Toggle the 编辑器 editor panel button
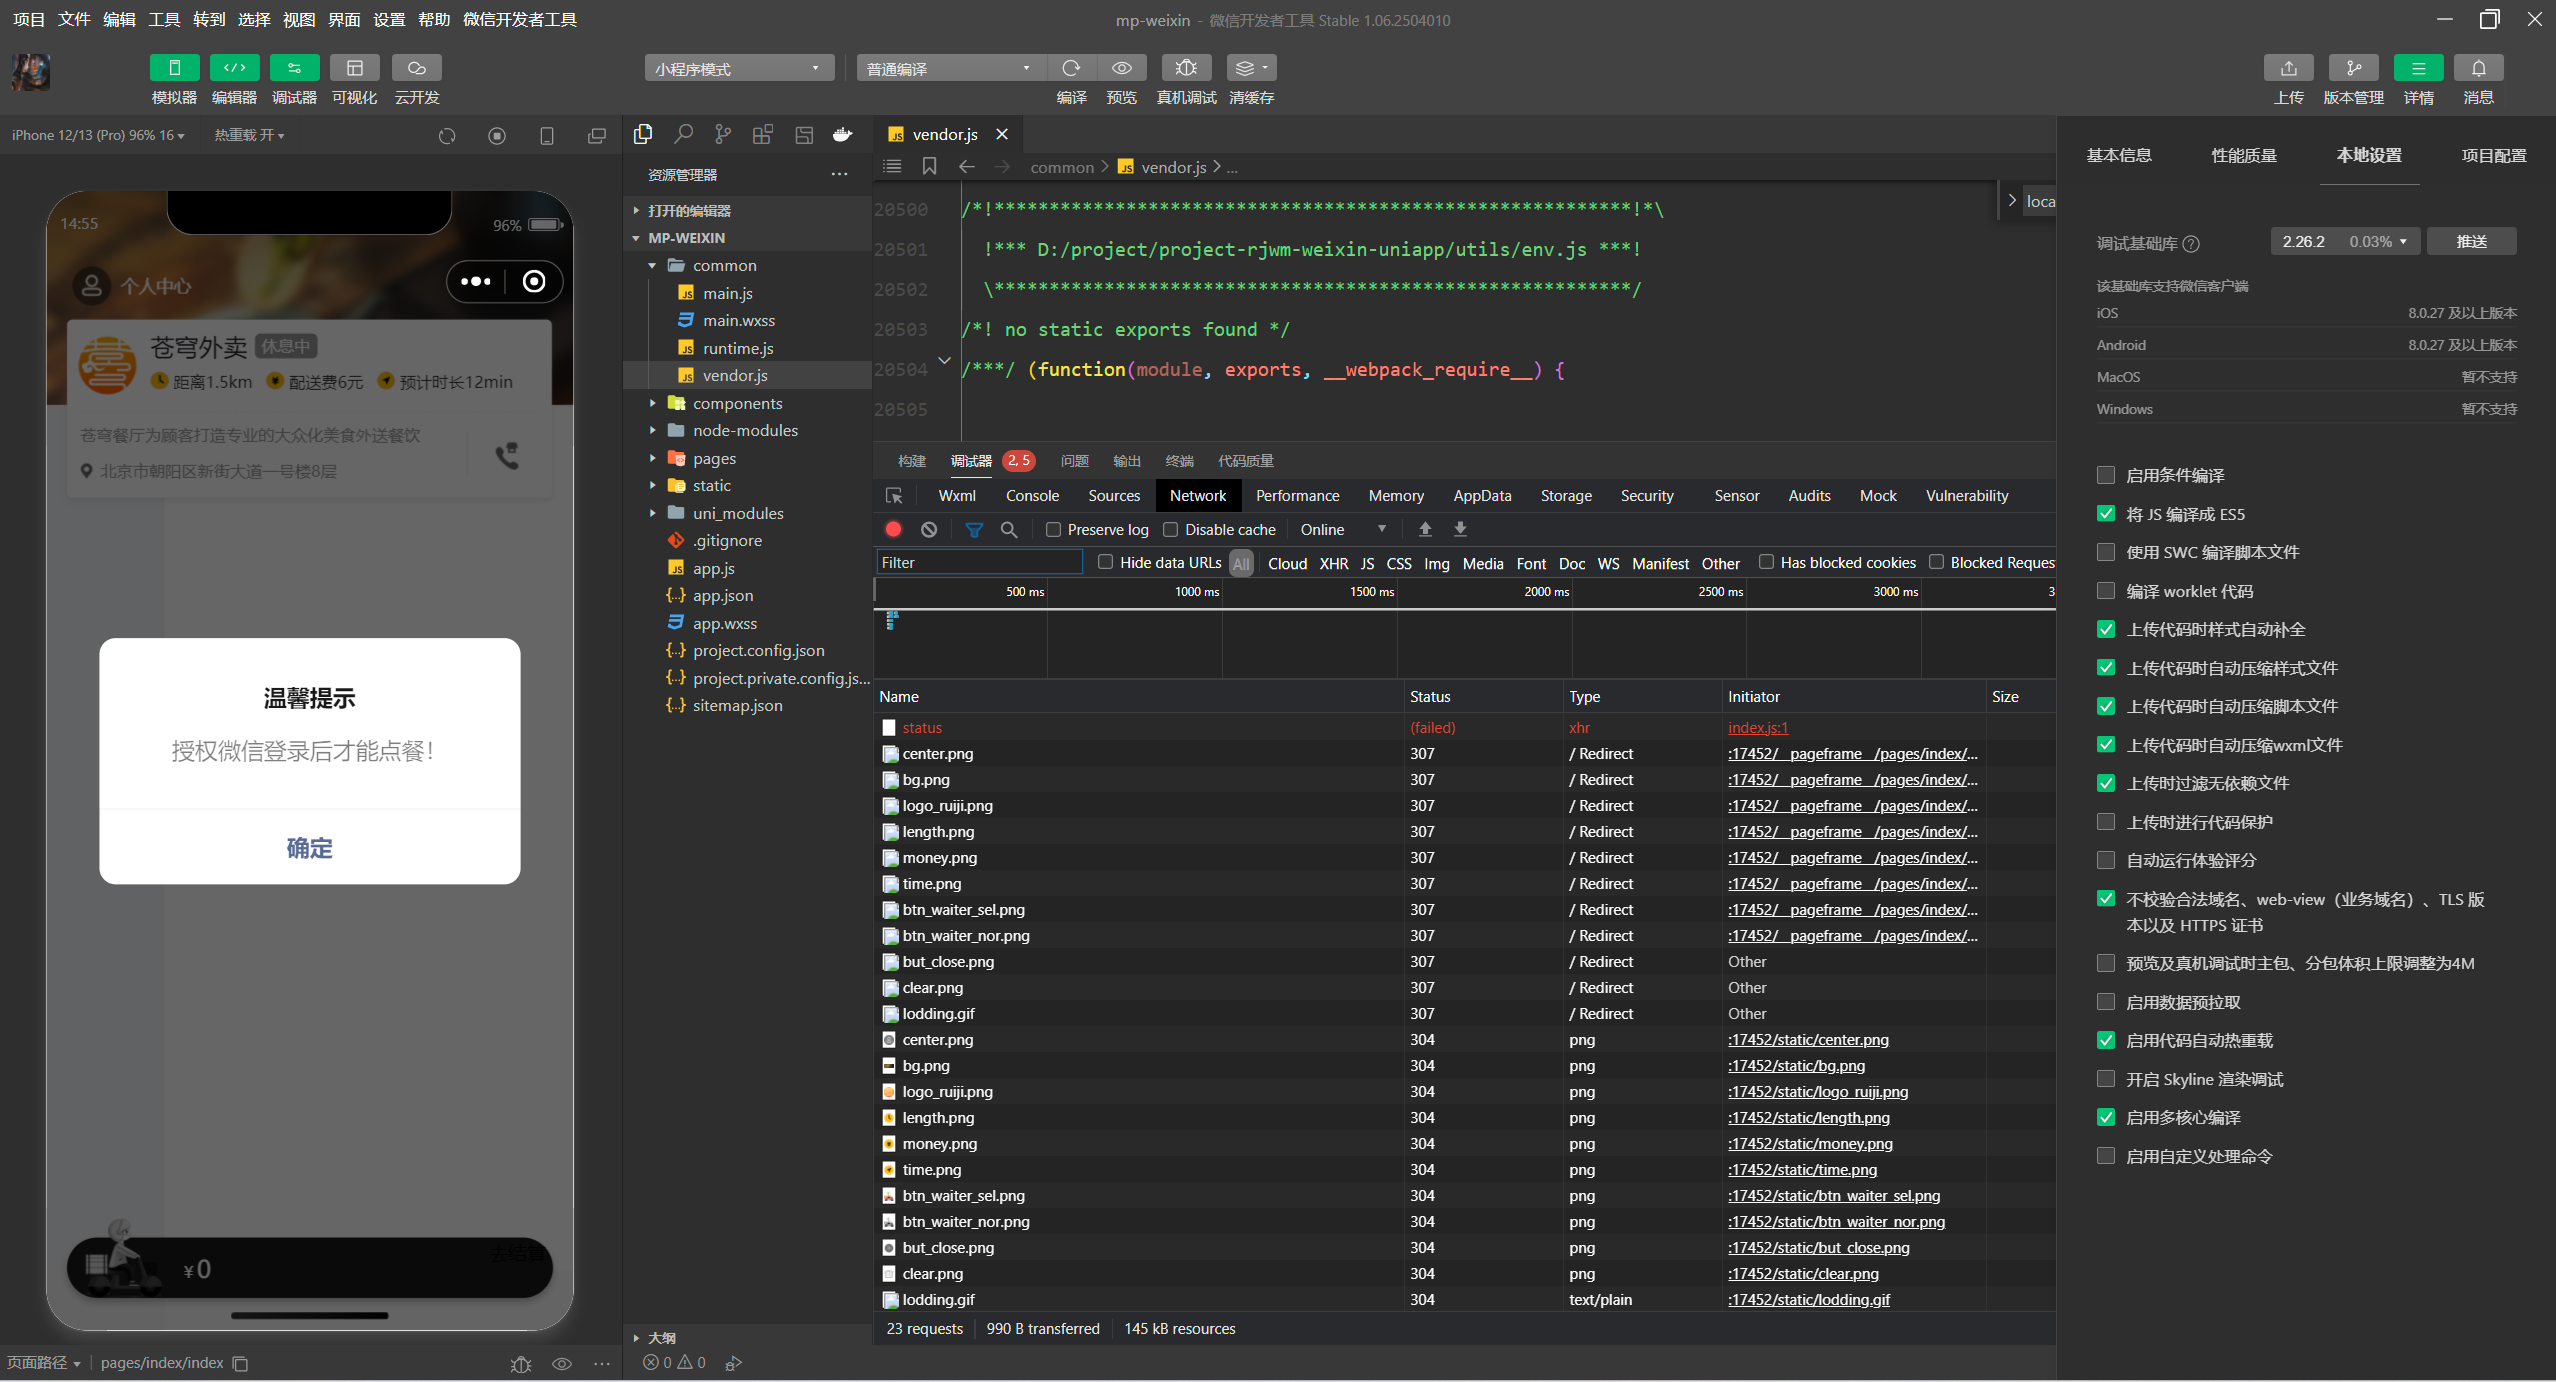The image size is (2556, 1382). [234, 68]
